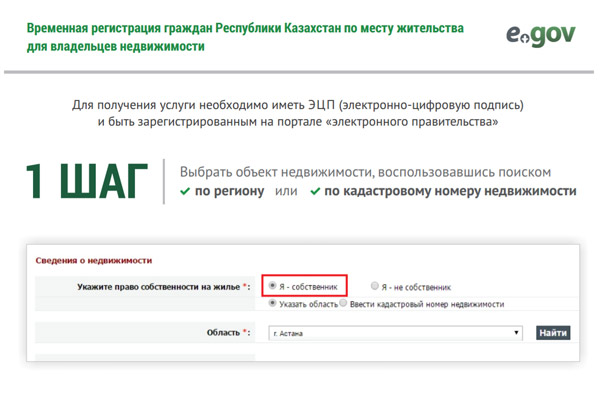The image size is (600, 414).
Task: Select the 'Я - не собственник' radio button
Action: 375,285
